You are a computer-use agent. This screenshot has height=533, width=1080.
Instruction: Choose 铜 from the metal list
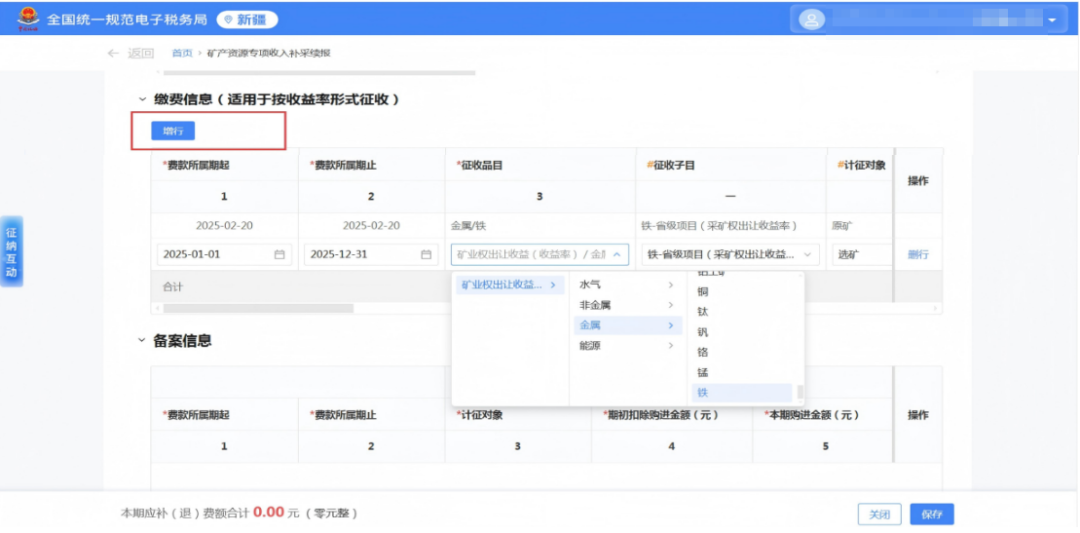(x=742, y=292)
